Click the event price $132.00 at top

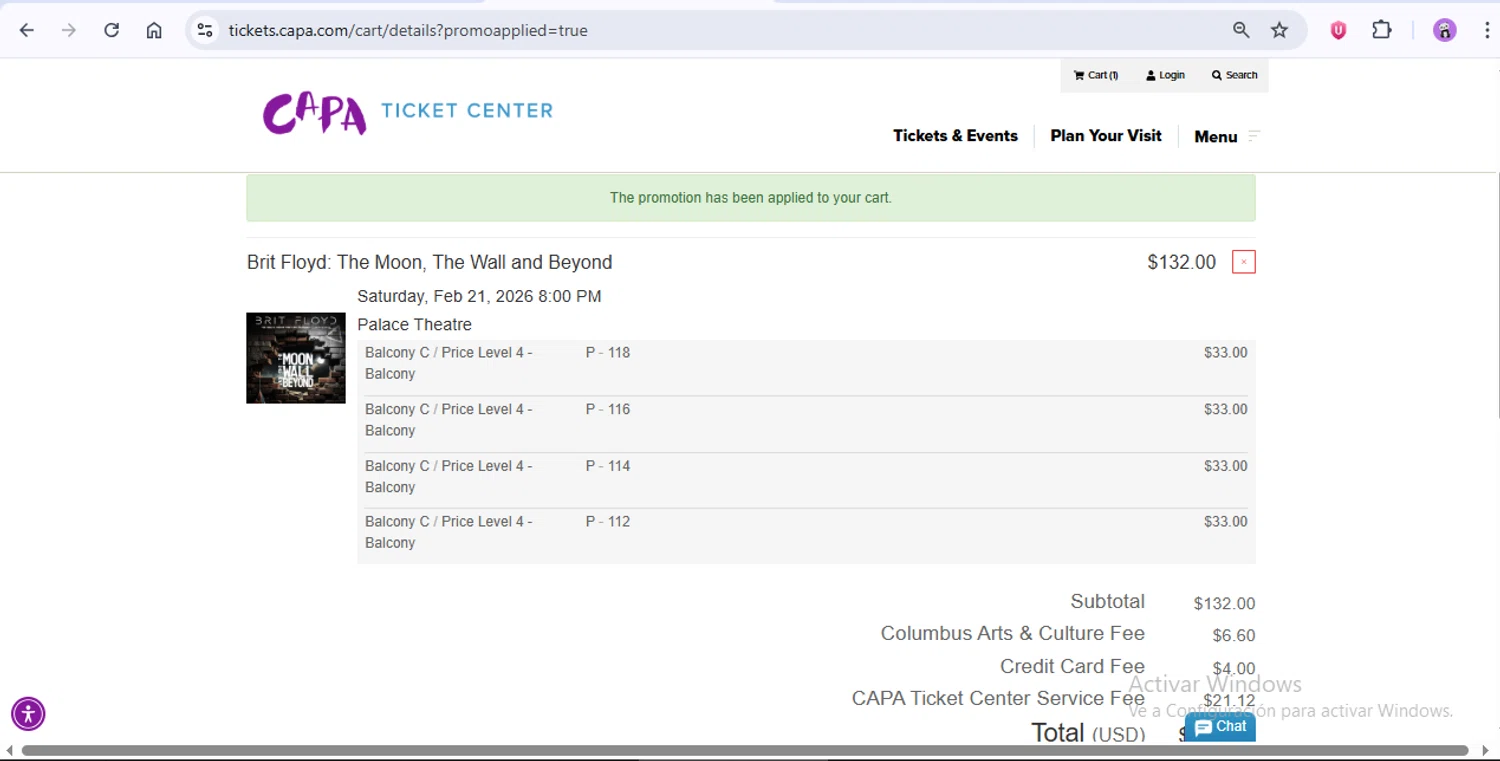(x=1181, y=262)
